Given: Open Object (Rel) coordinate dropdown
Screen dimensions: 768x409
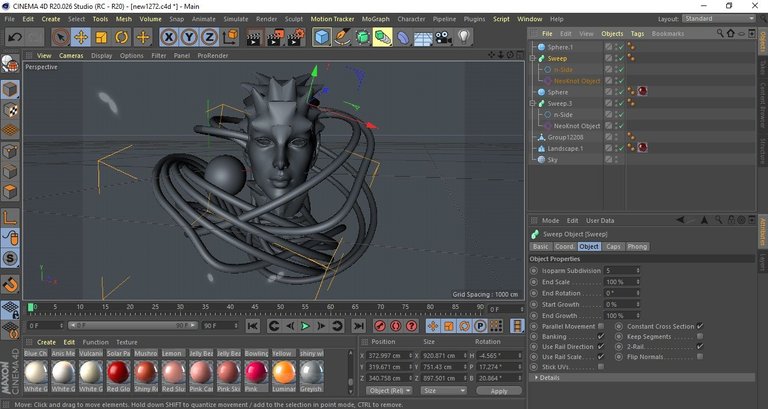Looking at the screenshot, I should (x=389, y=391).
